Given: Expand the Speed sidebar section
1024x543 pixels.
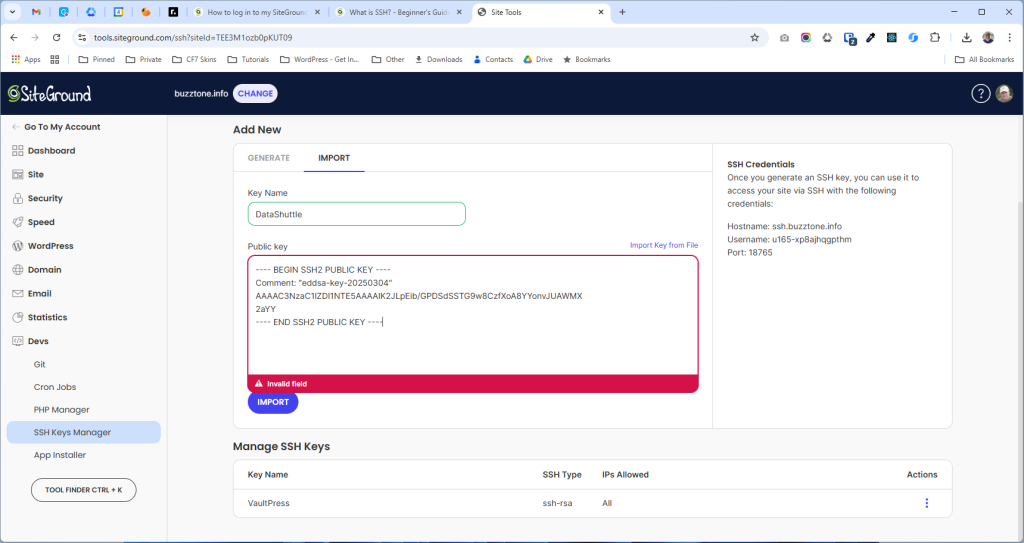Looking at the screenshot, I should [x=41, y=222].
